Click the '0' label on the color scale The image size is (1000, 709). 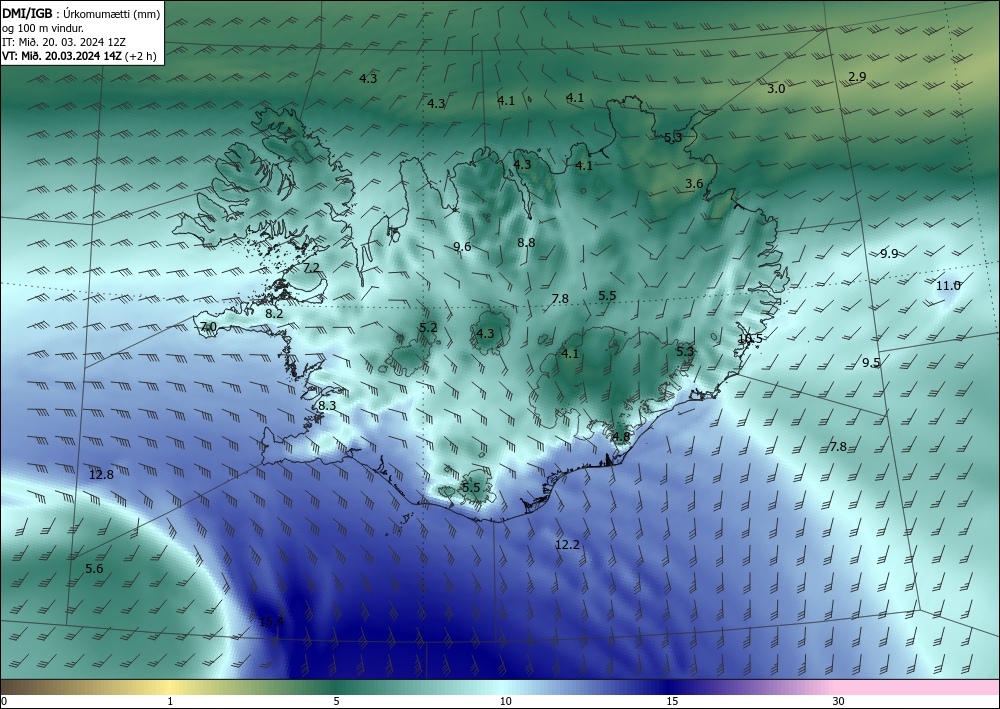pyautogui.click(x=4, y=701)
